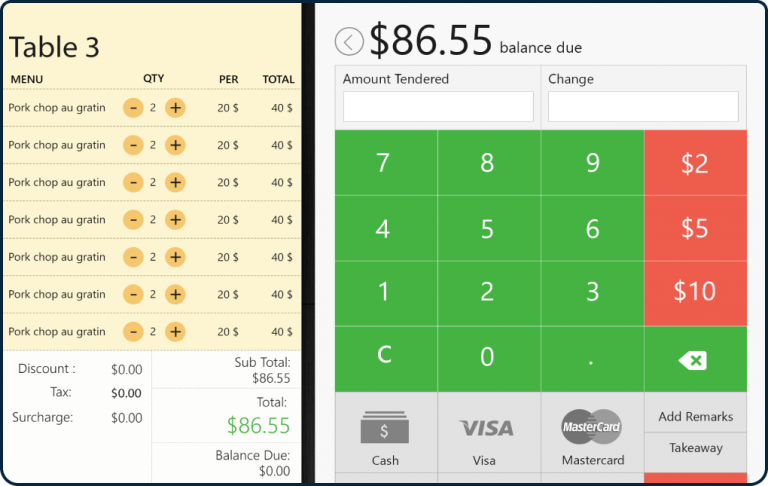Add one to third Pork chop row
The width and height of the screenshot is (768, 486).
[175, 182]
